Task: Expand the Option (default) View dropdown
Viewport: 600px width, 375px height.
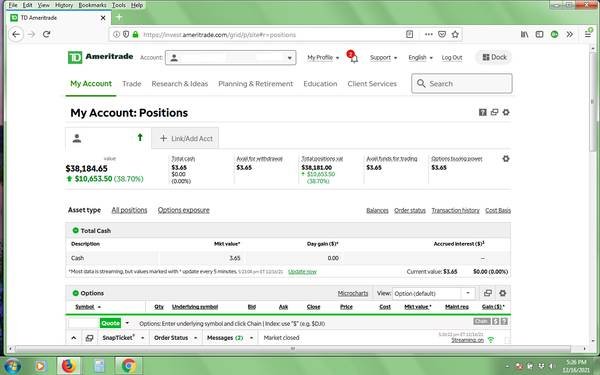Action: (434, 293)
